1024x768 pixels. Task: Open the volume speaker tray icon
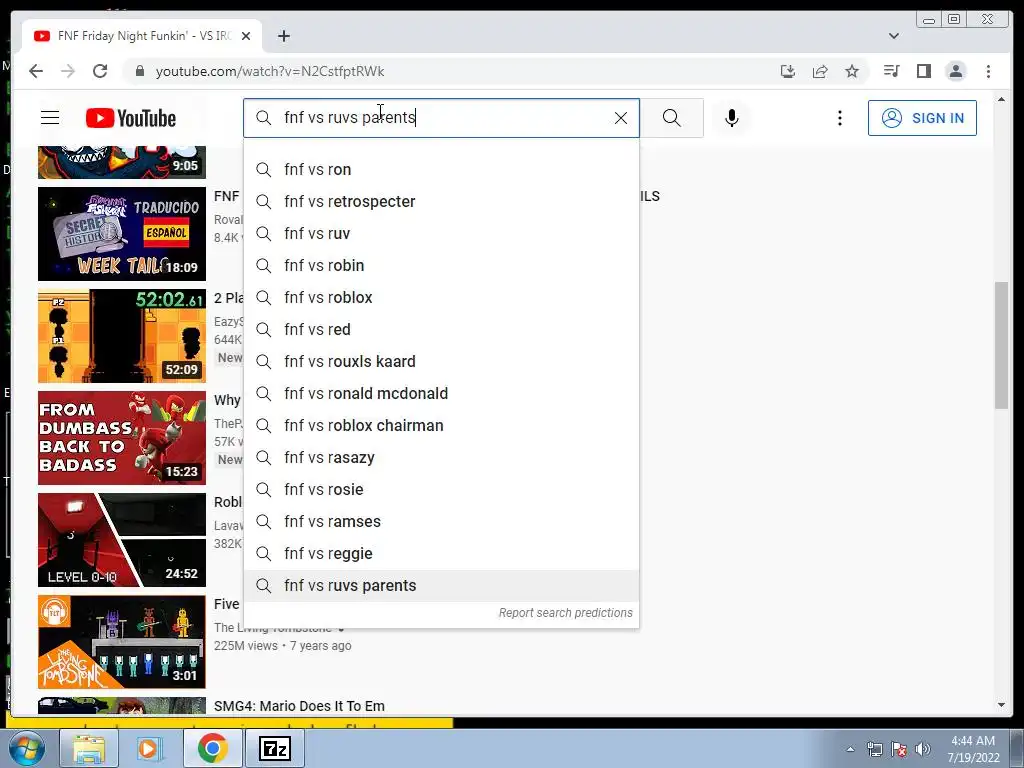click(x=922, y=749)
